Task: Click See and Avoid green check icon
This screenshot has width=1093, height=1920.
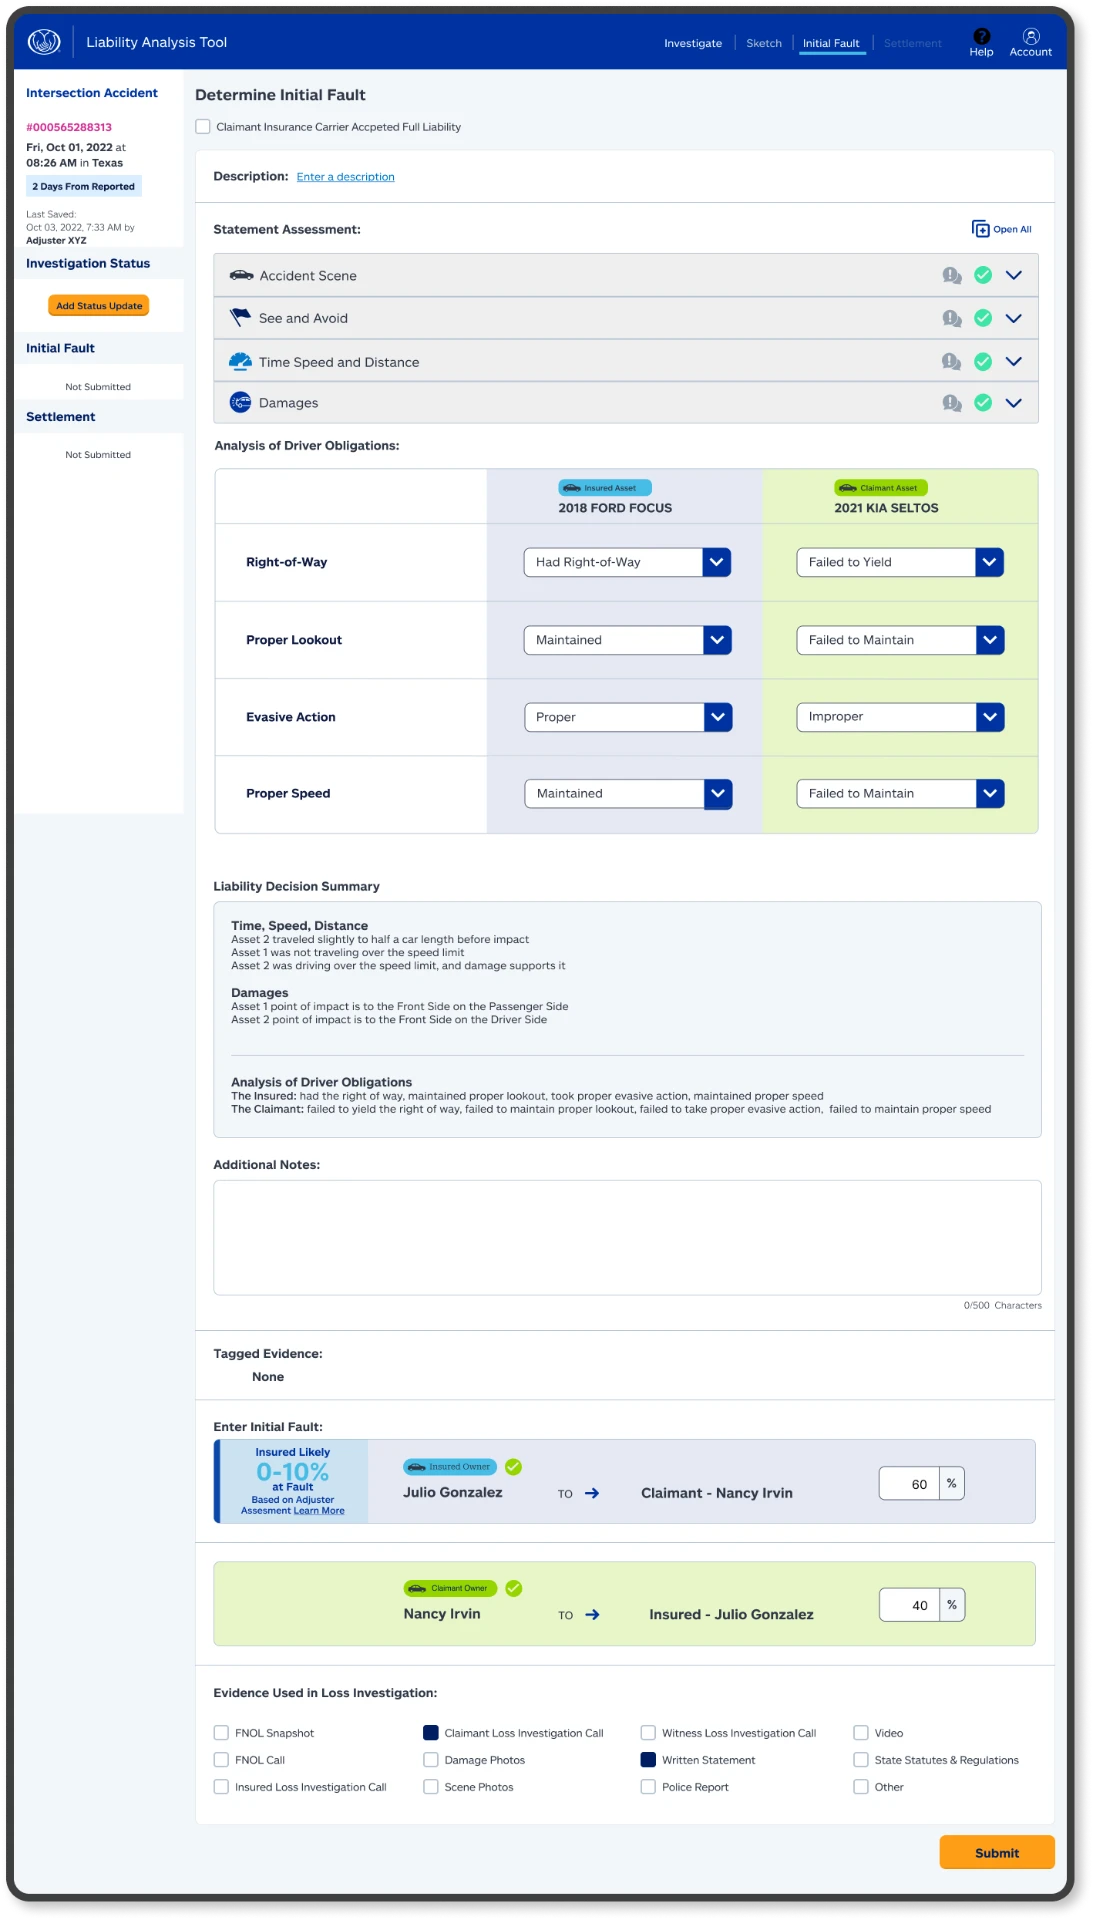Action: 983,318
